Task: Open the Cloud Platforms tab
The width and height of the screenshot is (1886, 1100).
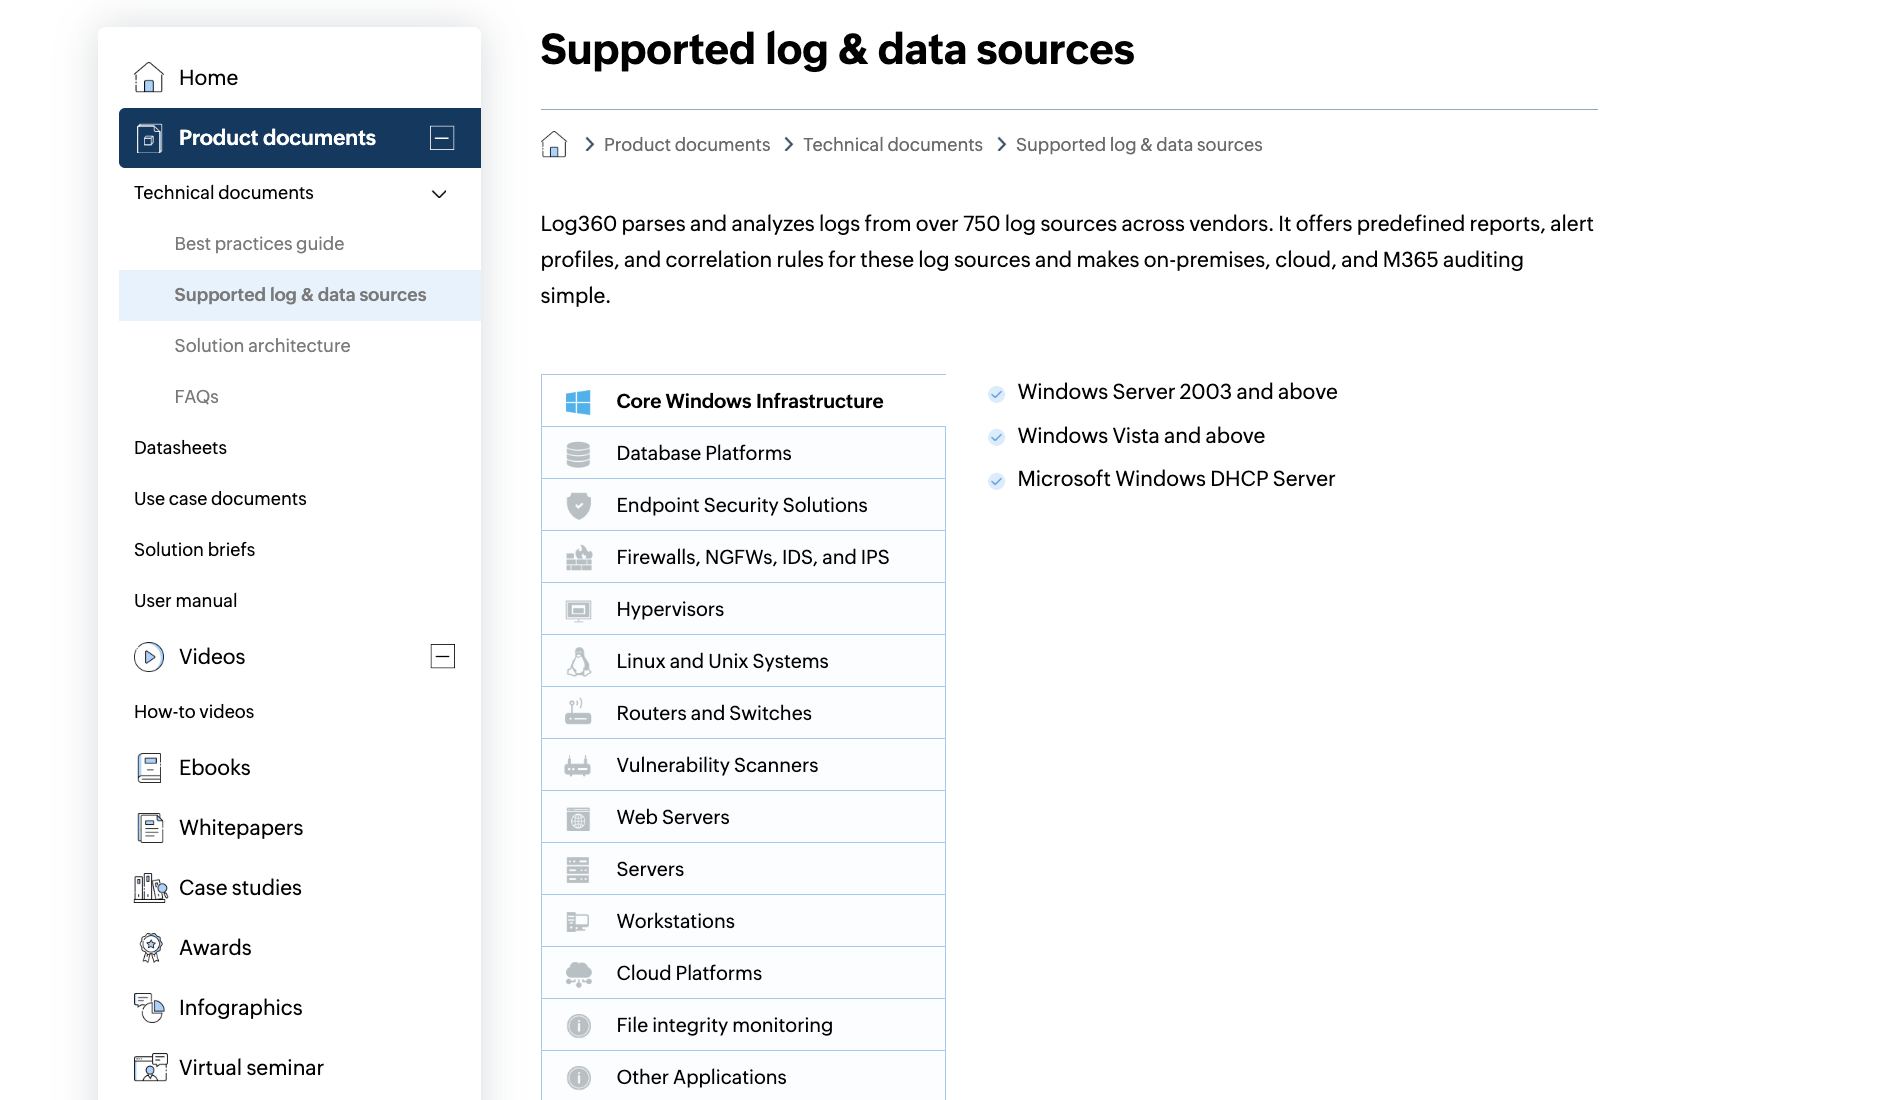Action: point(743,973)
